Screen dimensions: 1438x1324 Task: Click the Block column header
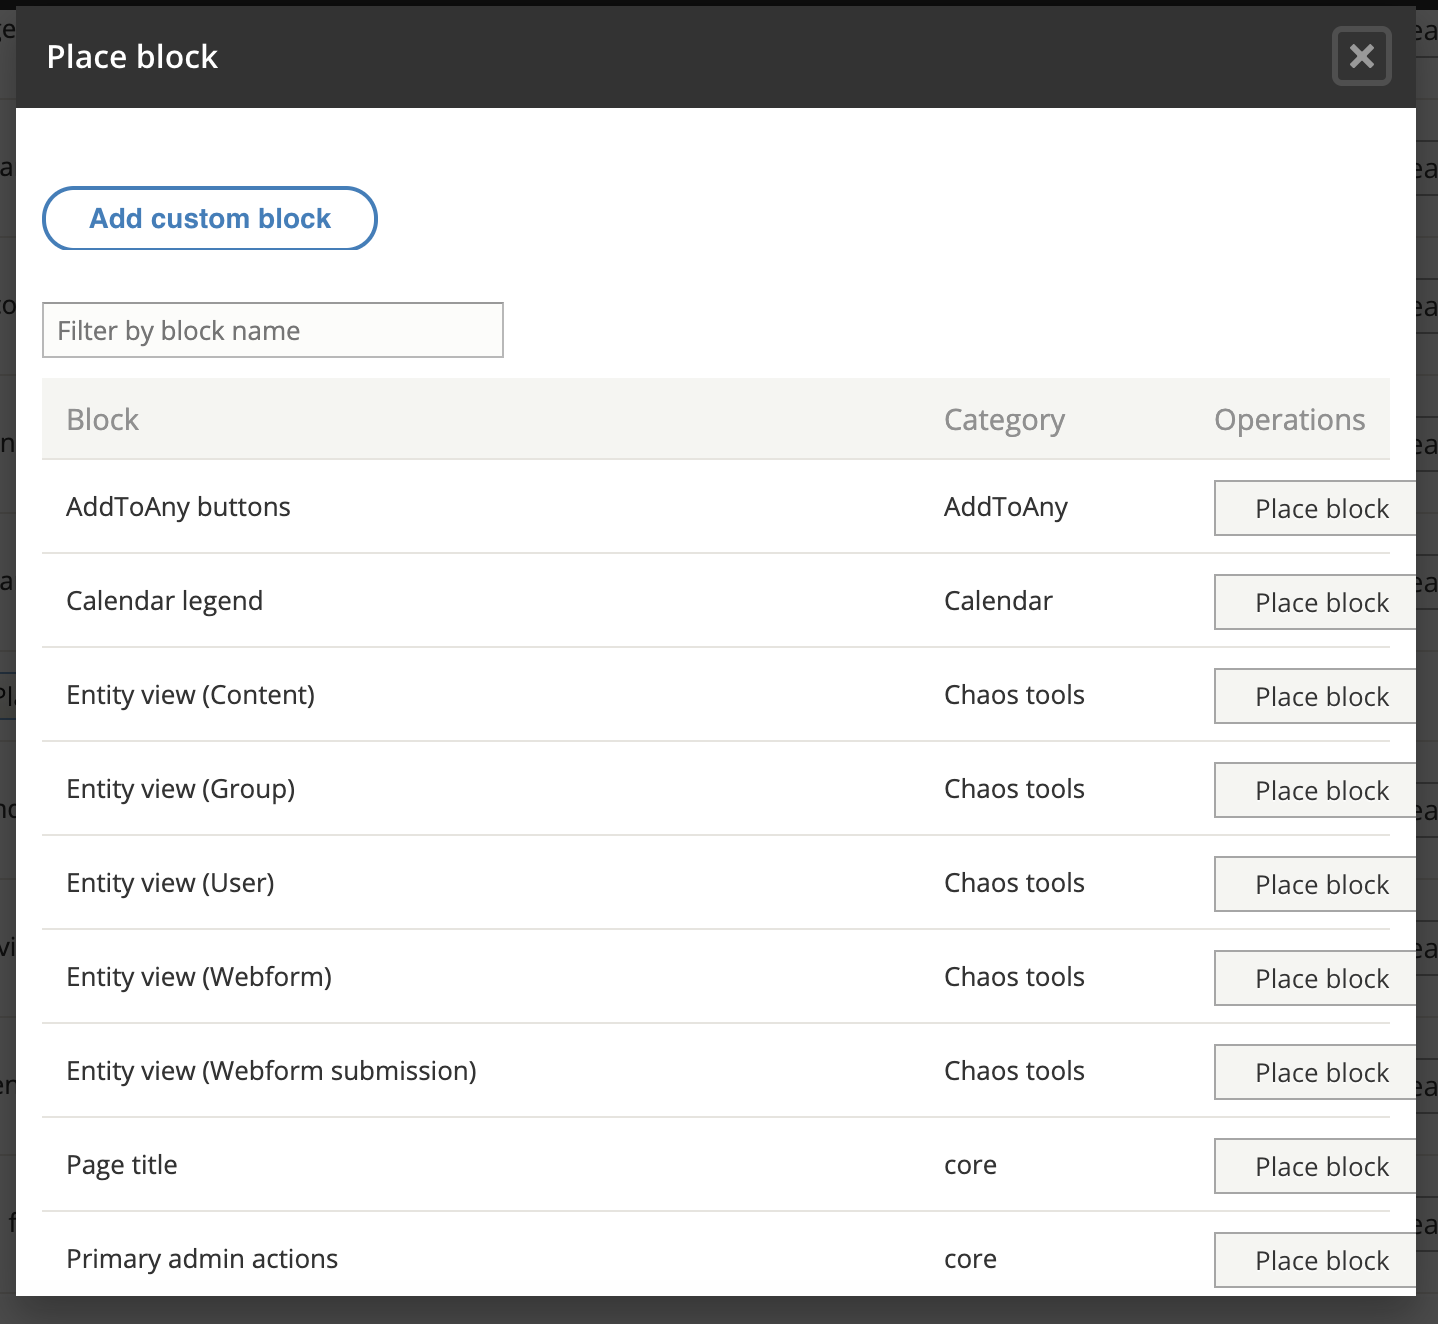[102, 420]
